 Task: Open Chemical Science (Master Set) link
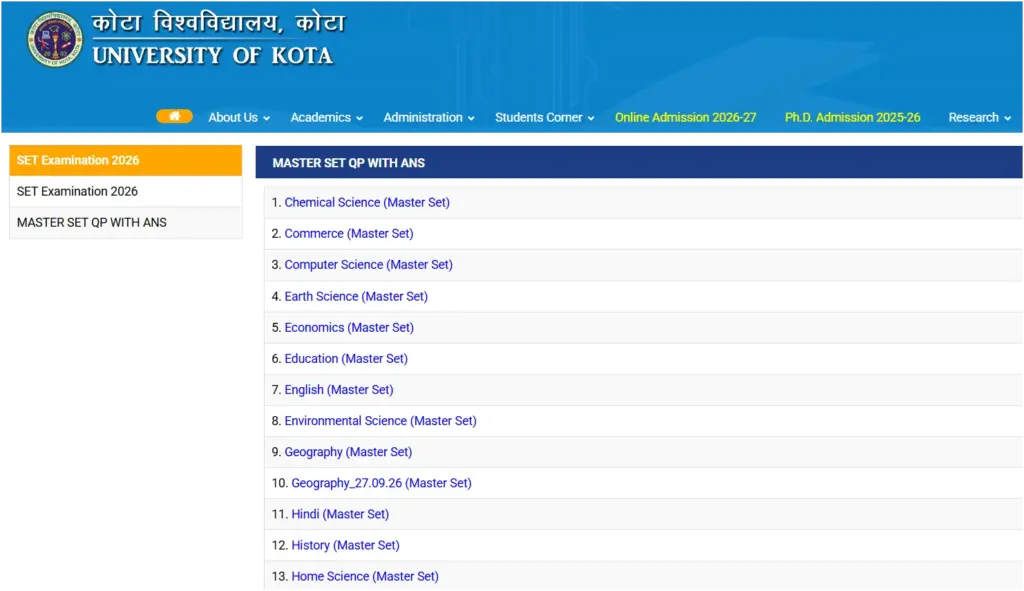(x=367, y=202)
